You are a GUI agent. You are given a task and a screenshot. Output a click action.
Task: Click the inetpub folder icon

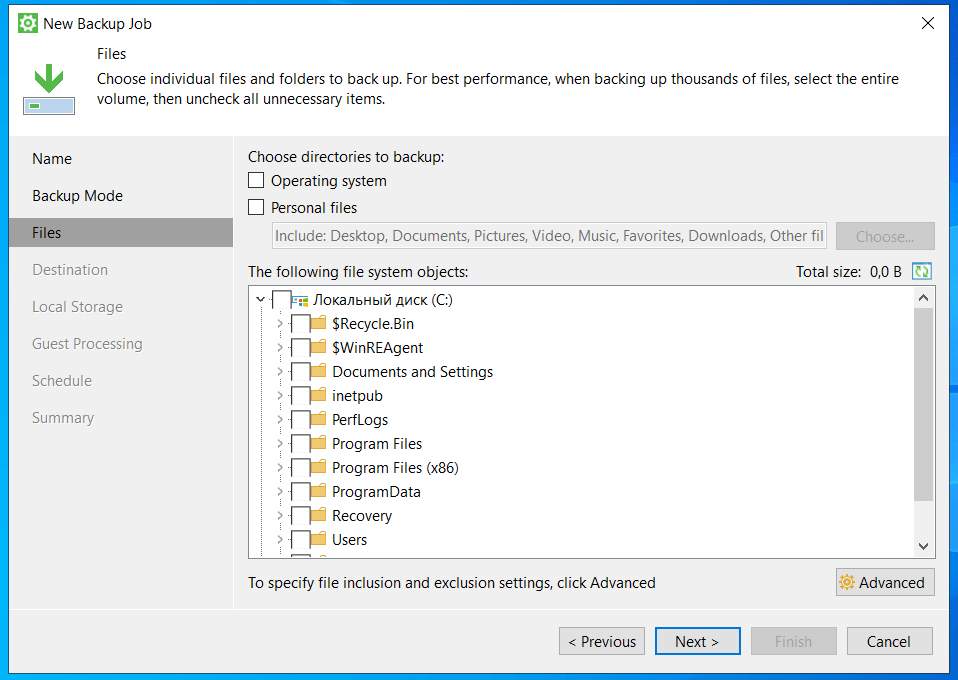[318, 396]
